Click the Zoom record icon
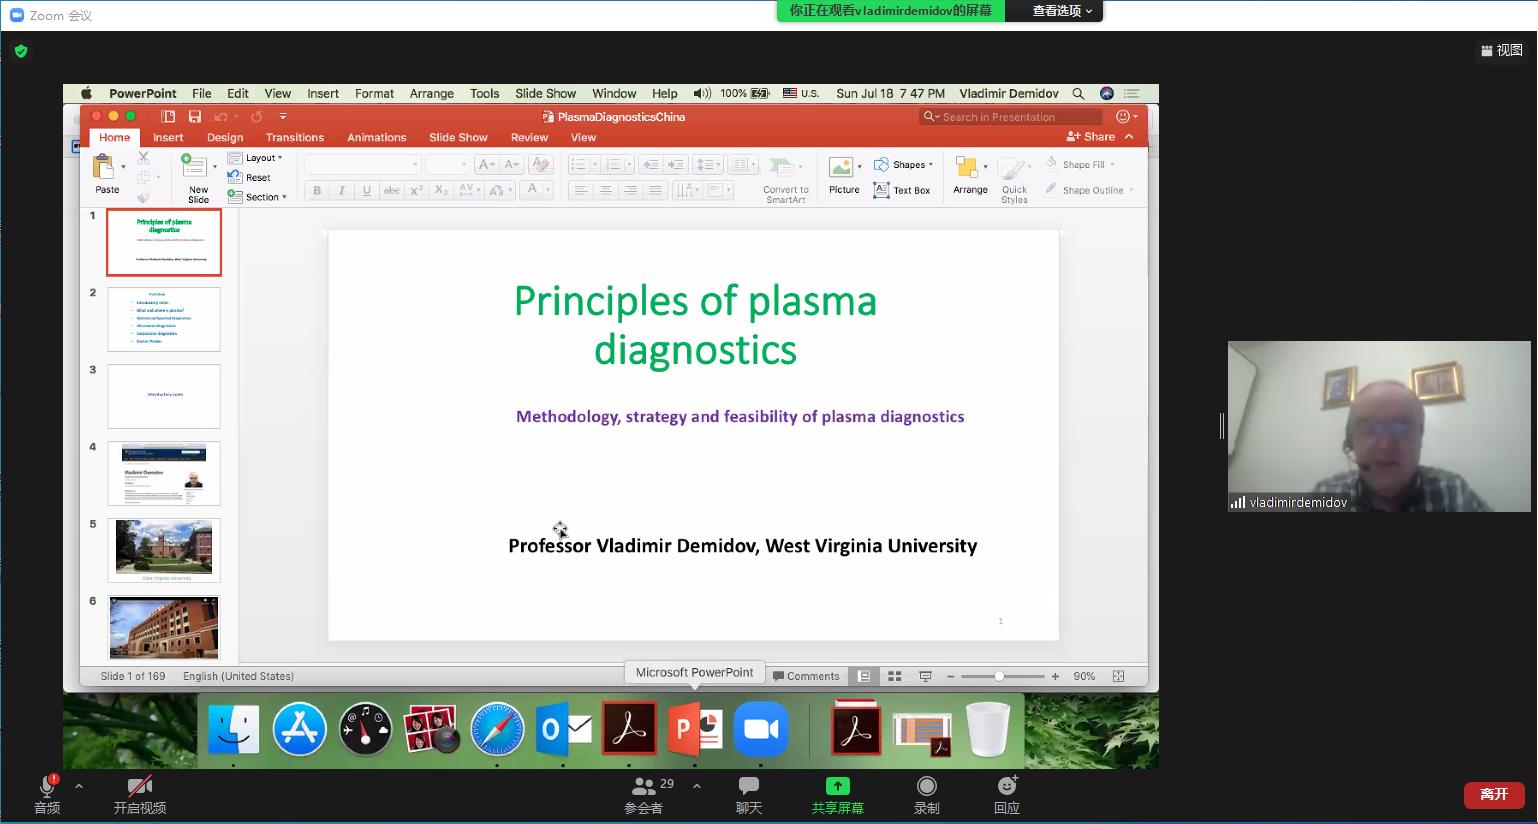This screenshot has height=824, width=1538. point(927,787)
